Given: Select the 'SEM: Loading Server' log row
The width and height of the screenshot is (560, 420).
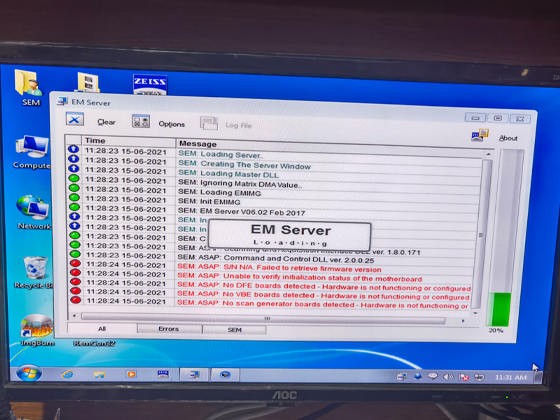Looking at the screenshot, I should [275, 154].
